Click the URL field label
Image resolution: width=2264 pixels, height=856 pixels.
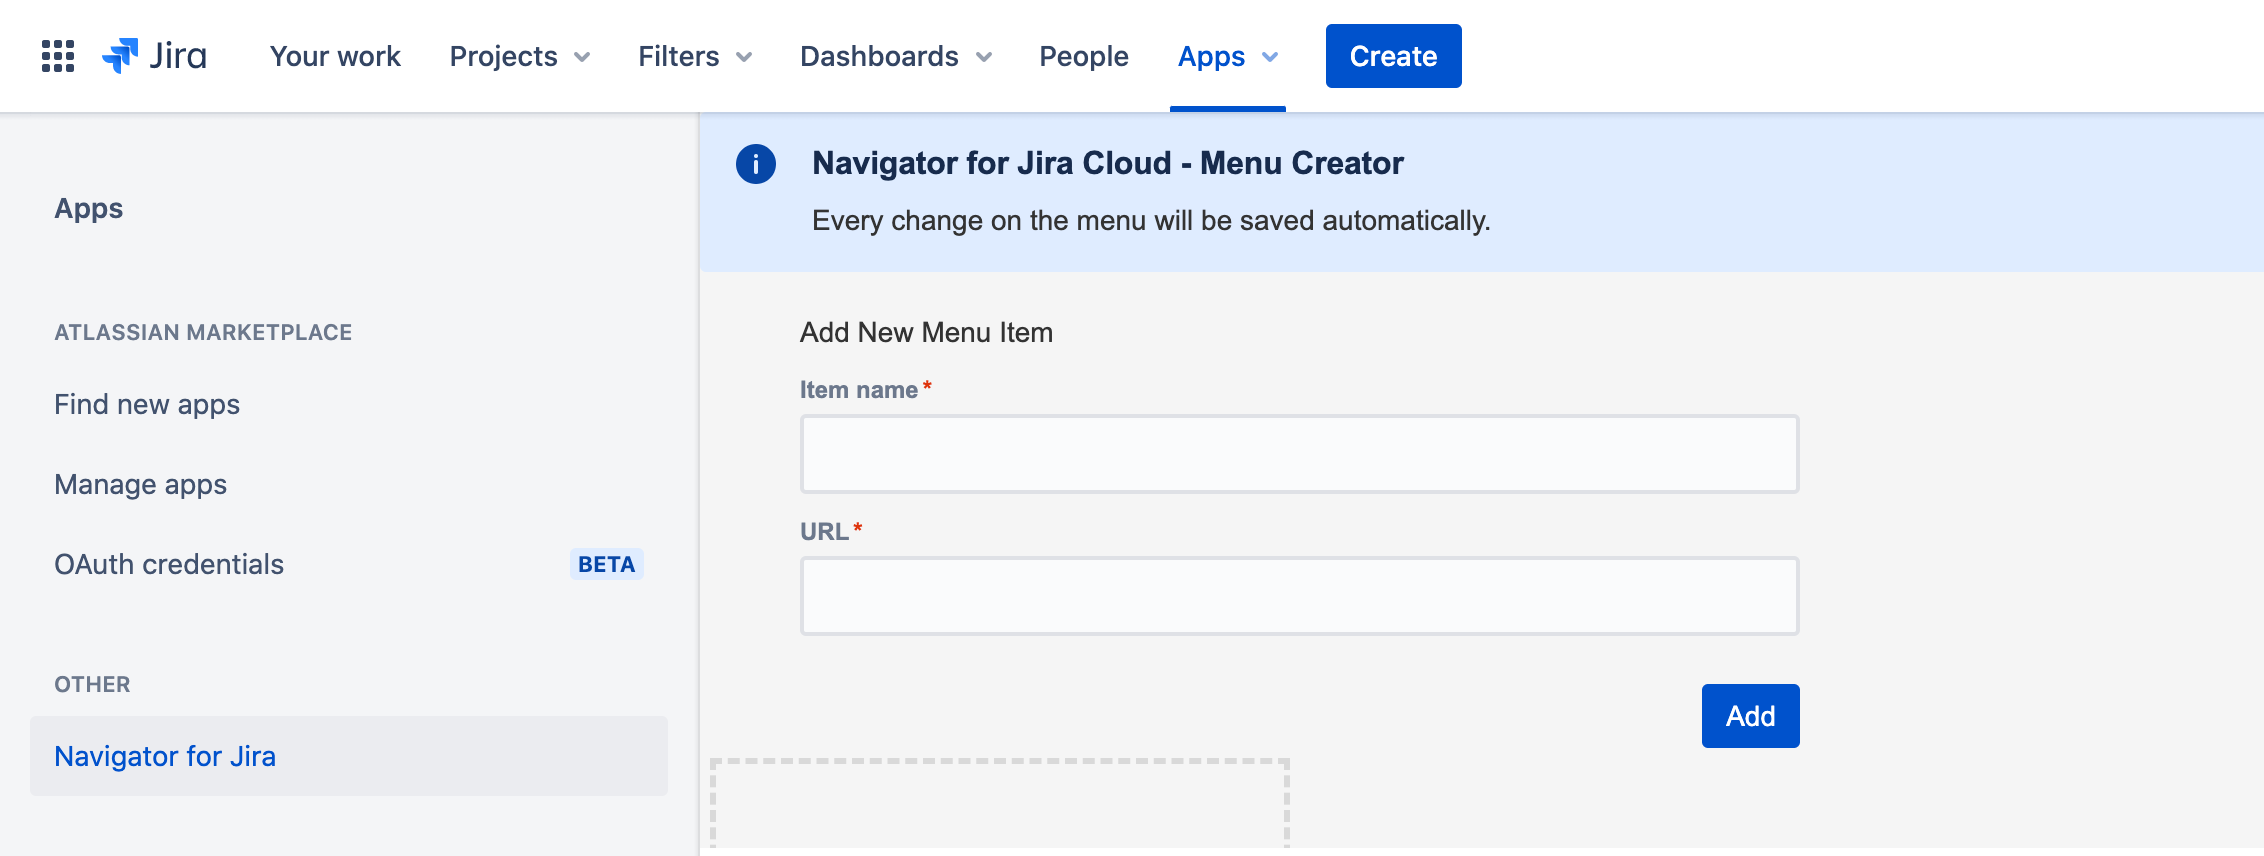(825, 532)
